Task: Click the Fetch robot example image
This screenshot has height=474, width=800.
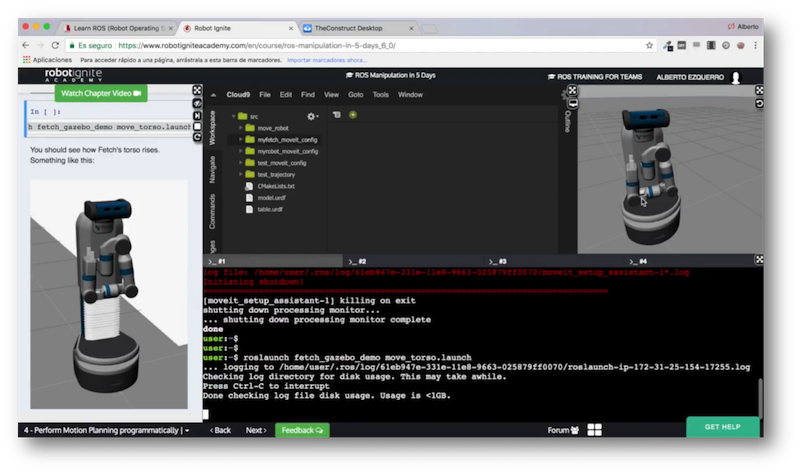Action: coord(109,294)
